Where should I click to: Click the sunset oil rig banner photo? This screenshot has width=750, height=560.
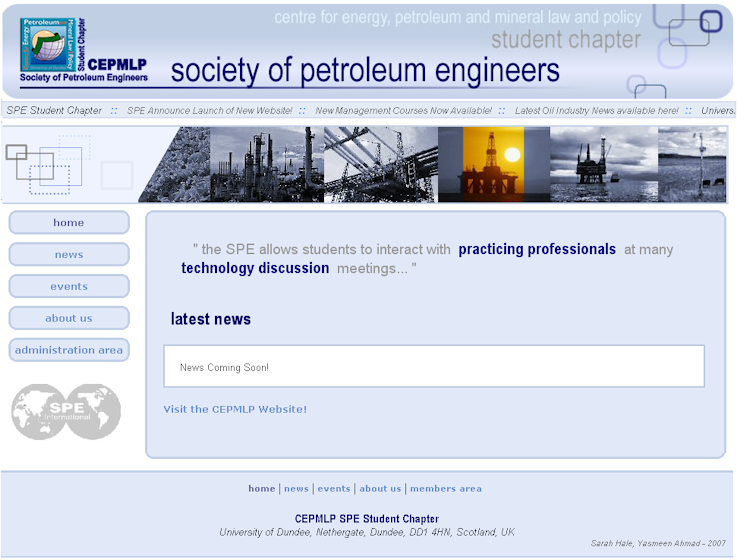click(494, 165)
